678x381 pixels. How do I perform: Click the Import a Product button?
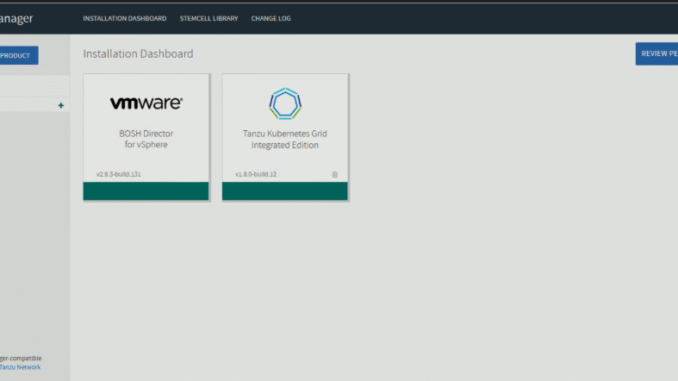(x=19, y=55)
